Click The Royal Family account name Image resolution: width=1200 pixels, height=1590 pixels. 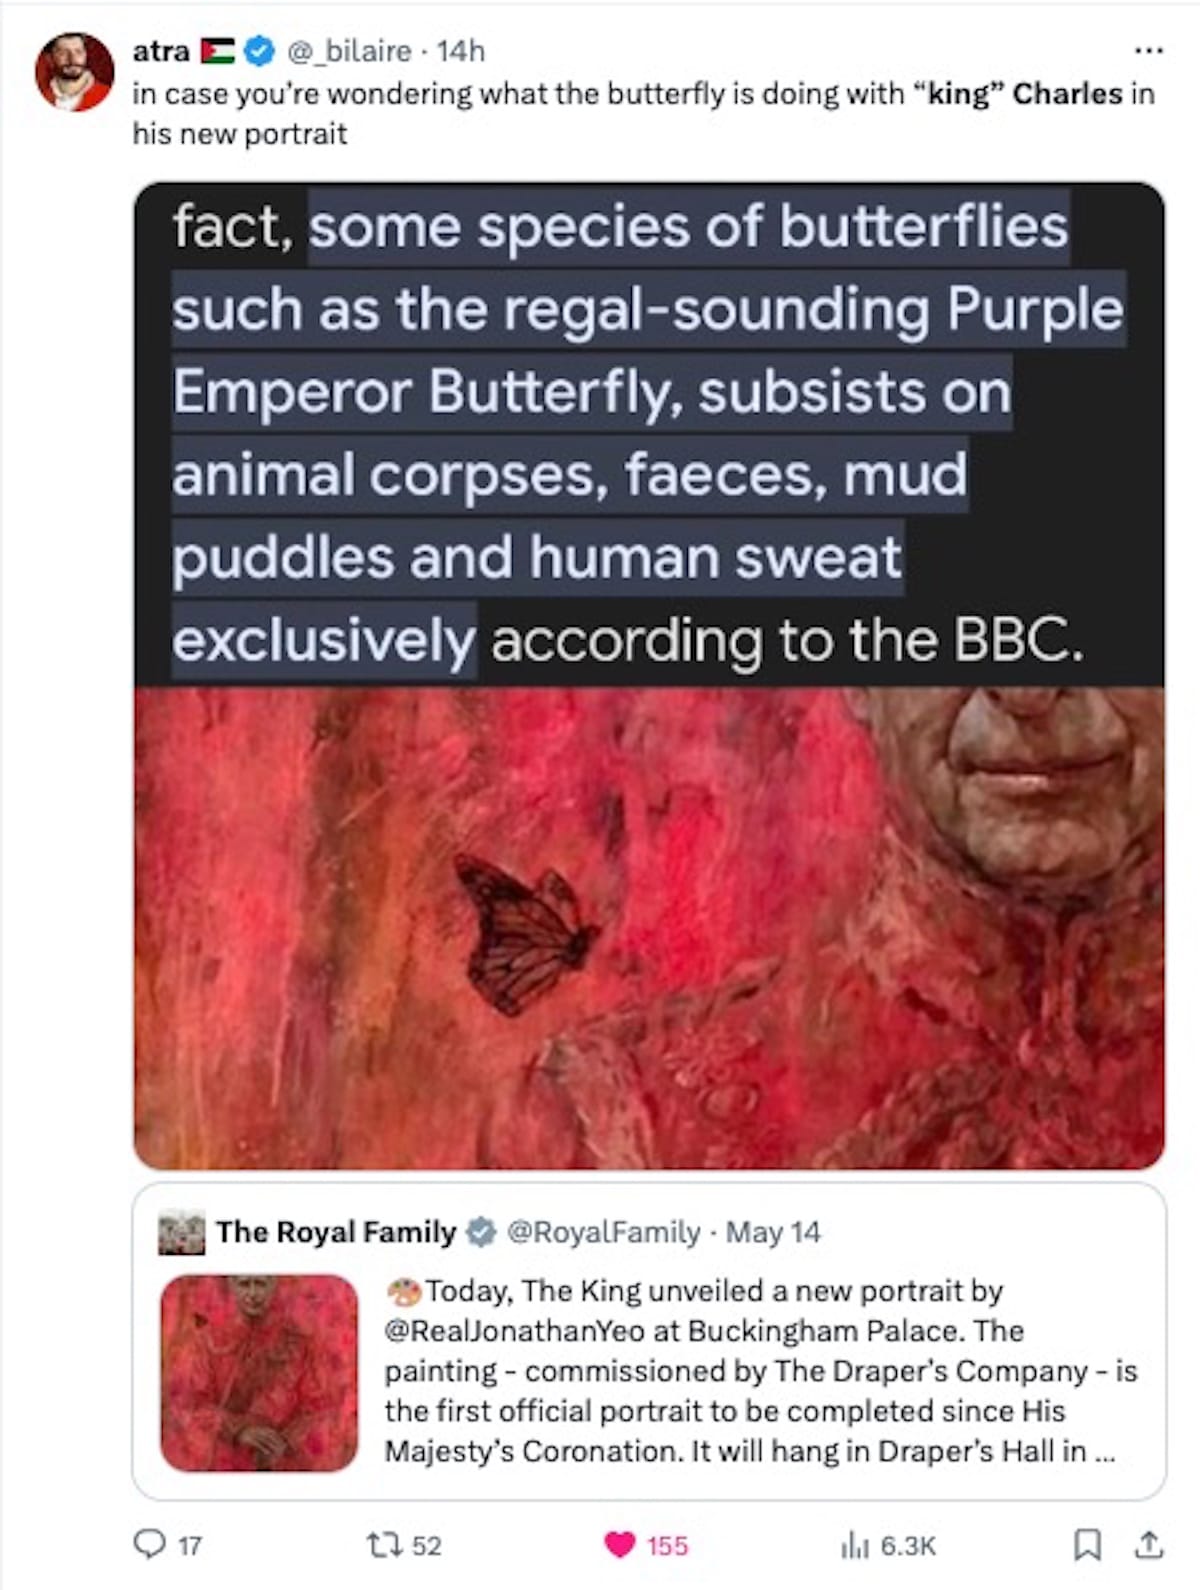click(x=336, y=1232)
